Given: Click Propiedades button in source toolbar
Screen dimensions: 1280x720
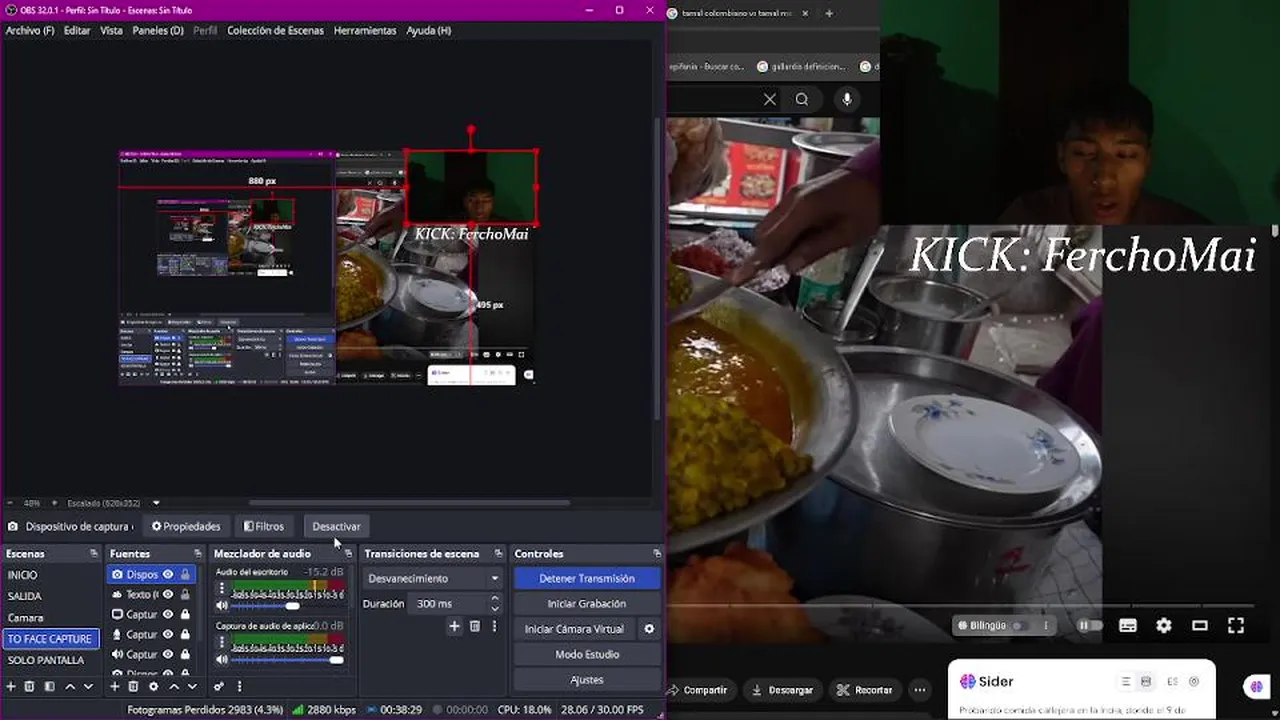Looking at the screenshot, I should point(186,526).
